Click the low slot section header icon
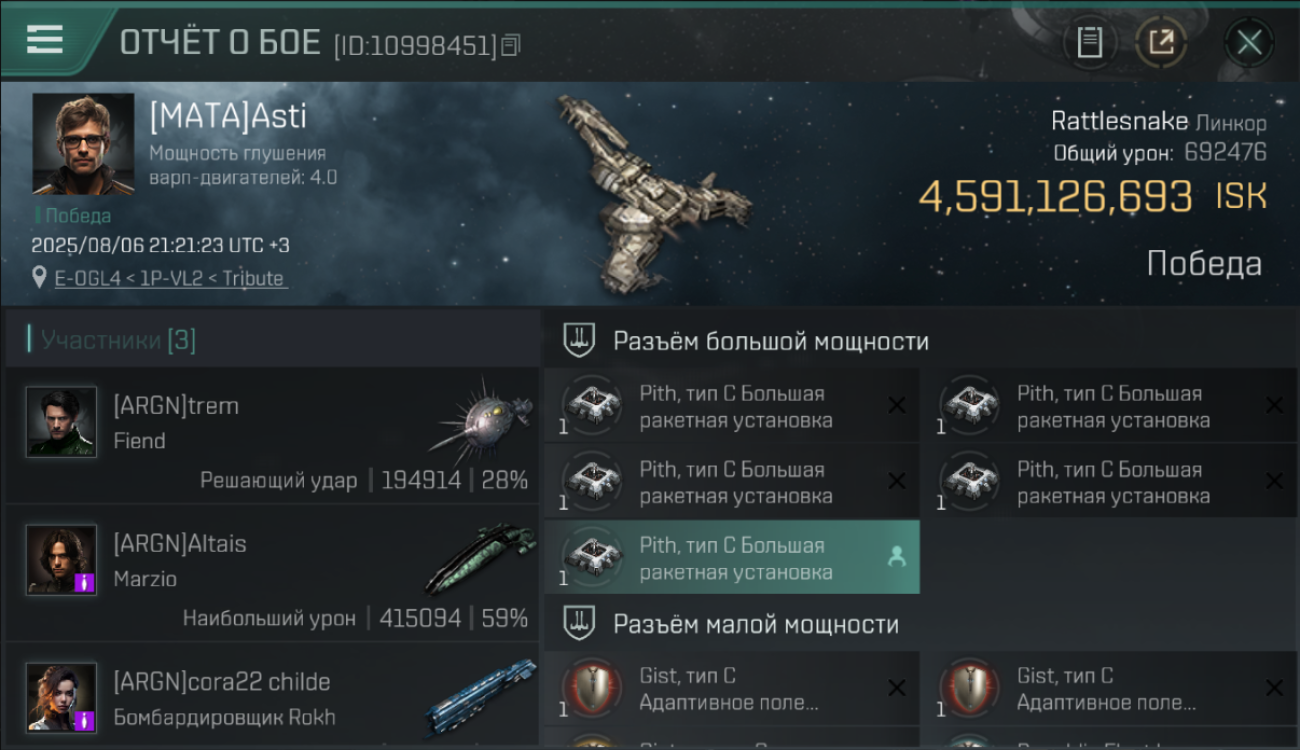 tap(579, 624)
